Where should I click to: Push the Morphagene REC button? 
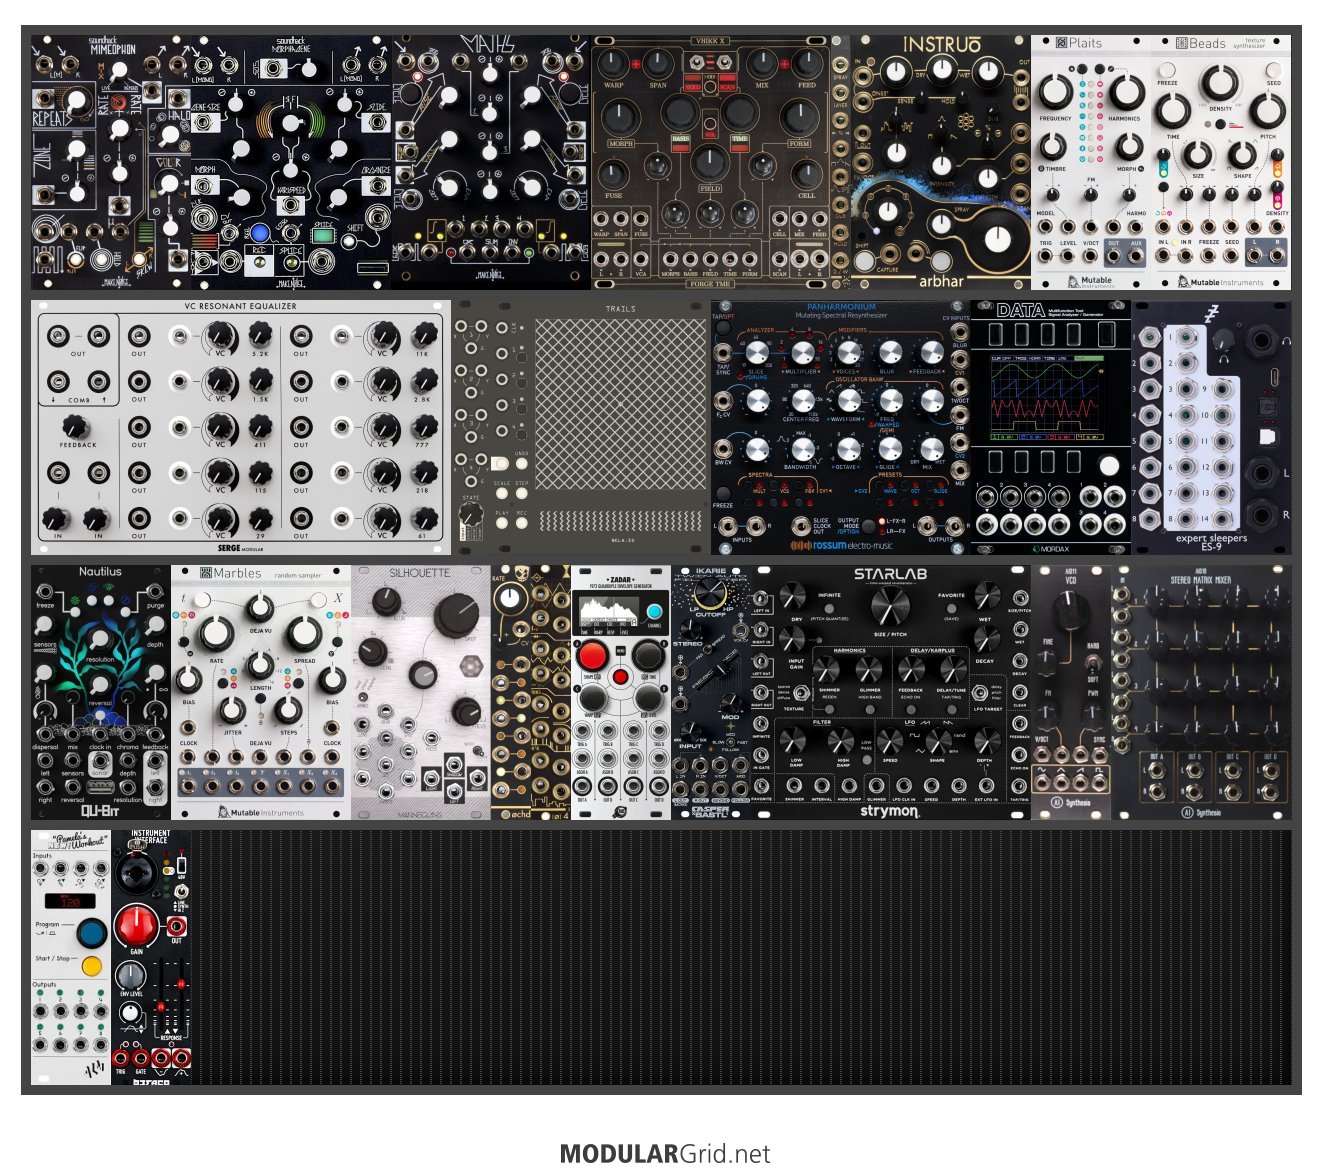coord(259,264)
